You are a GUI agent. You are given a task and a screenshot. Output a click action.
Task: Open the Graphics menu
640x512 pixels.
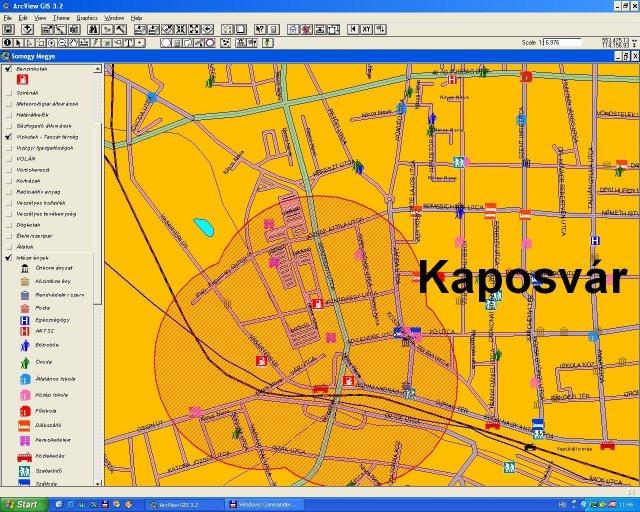(x=87, y=18)
